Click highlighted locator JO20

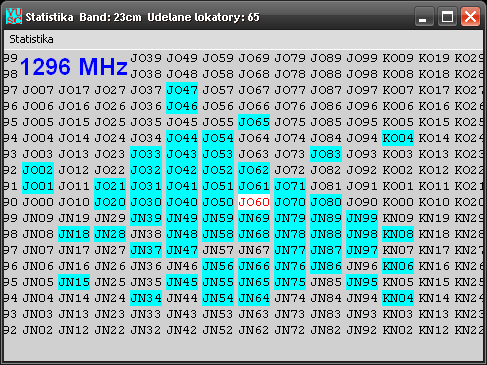tap(110, 202)
